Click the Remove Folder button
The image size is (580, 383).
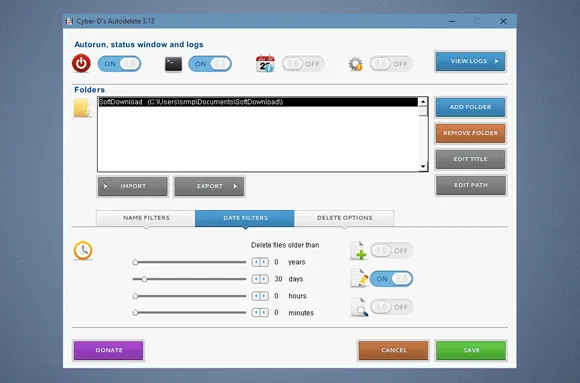[470, 133]
